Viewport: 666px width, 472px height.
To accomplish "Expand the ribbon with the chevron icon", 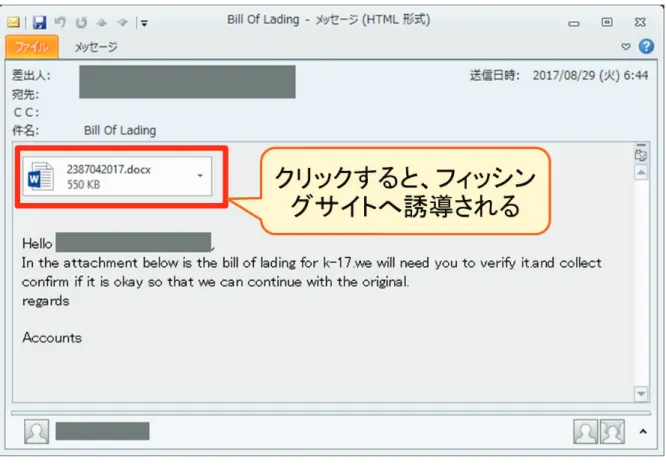I will point(626,46).
